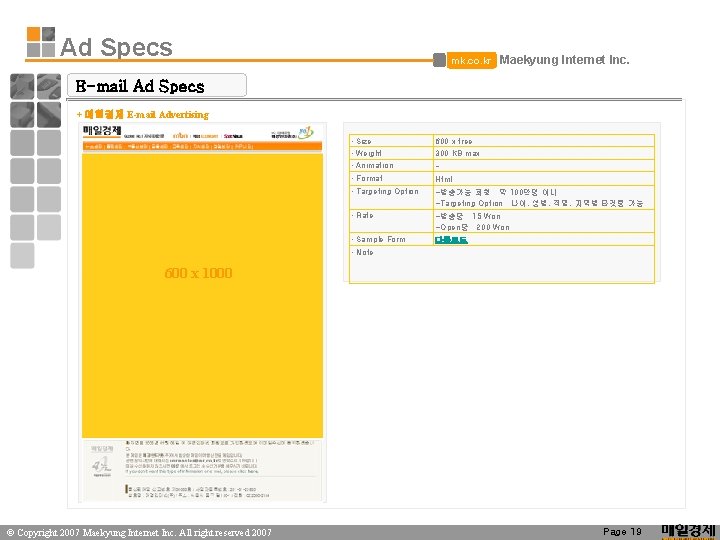
Task: Click the 'Page 19' footer label
Action: tap(622, 532)
